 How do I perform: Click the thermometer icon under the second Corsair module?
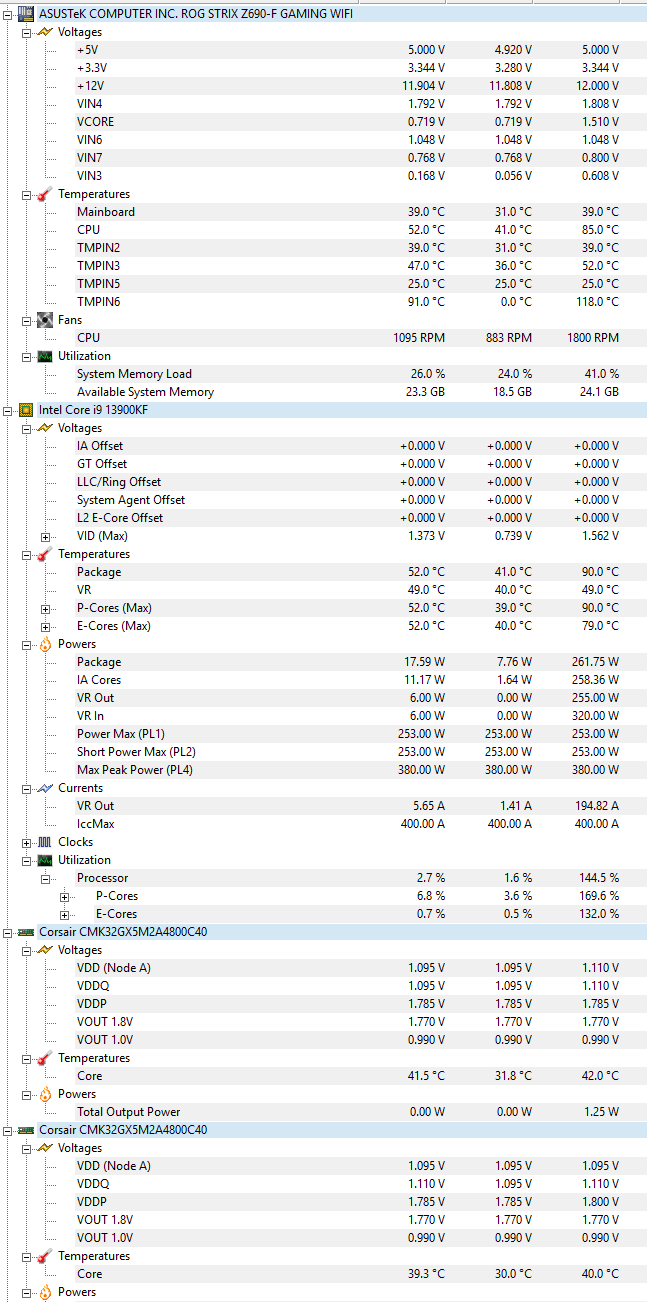point(44,1256)
